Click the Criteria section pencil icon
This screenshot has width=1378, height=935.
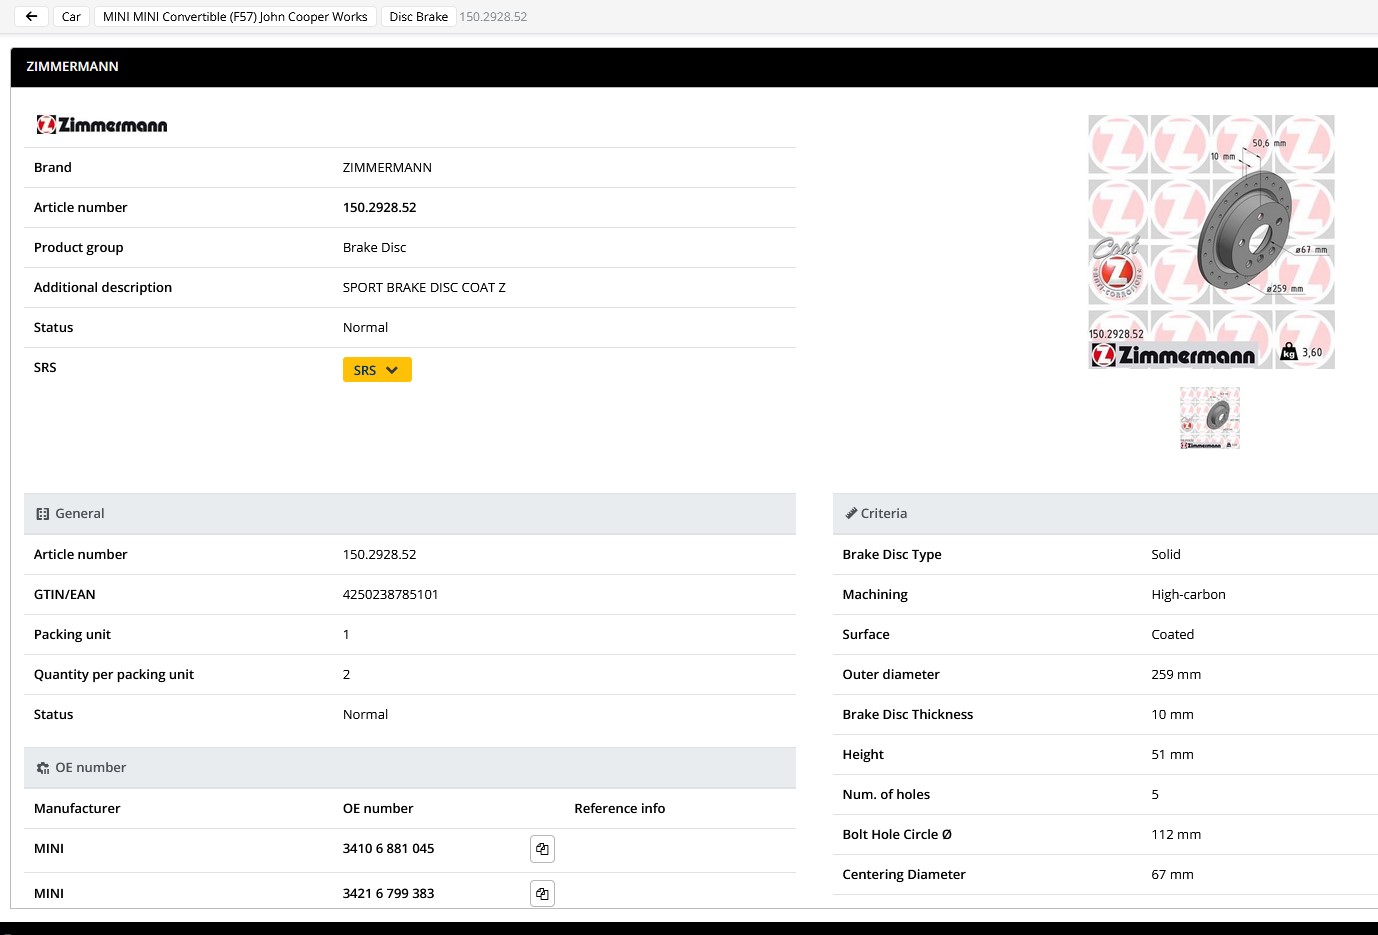851,513
